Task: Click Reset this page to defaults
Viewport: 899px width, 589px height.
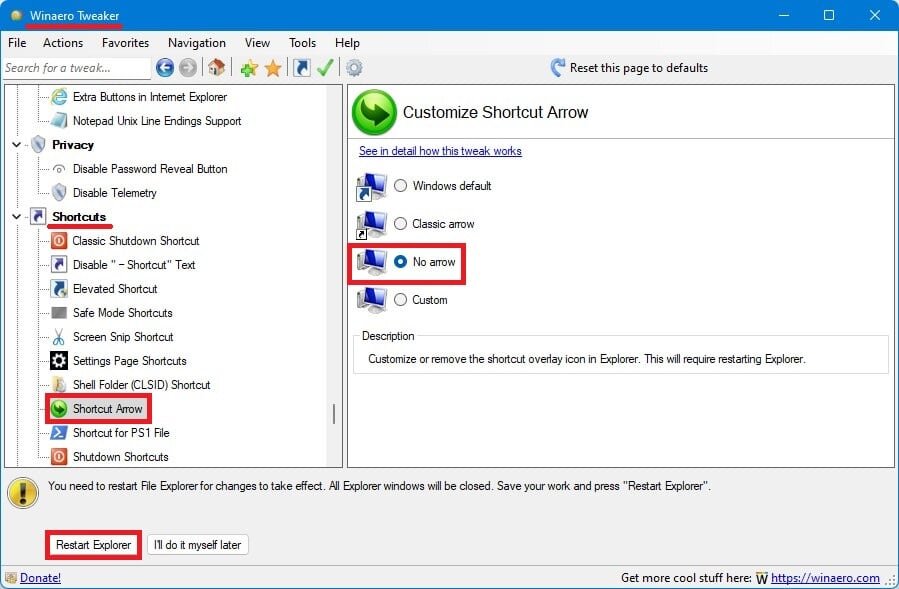Action: pos(639,68)
